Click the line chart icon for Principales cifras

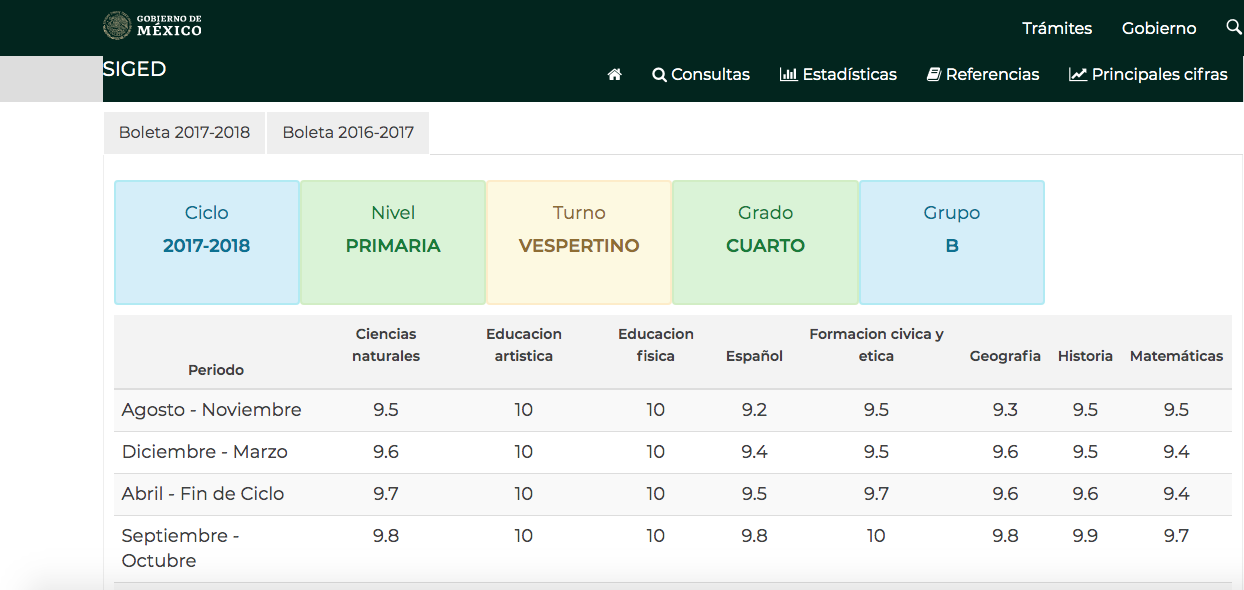[1077, 75]
